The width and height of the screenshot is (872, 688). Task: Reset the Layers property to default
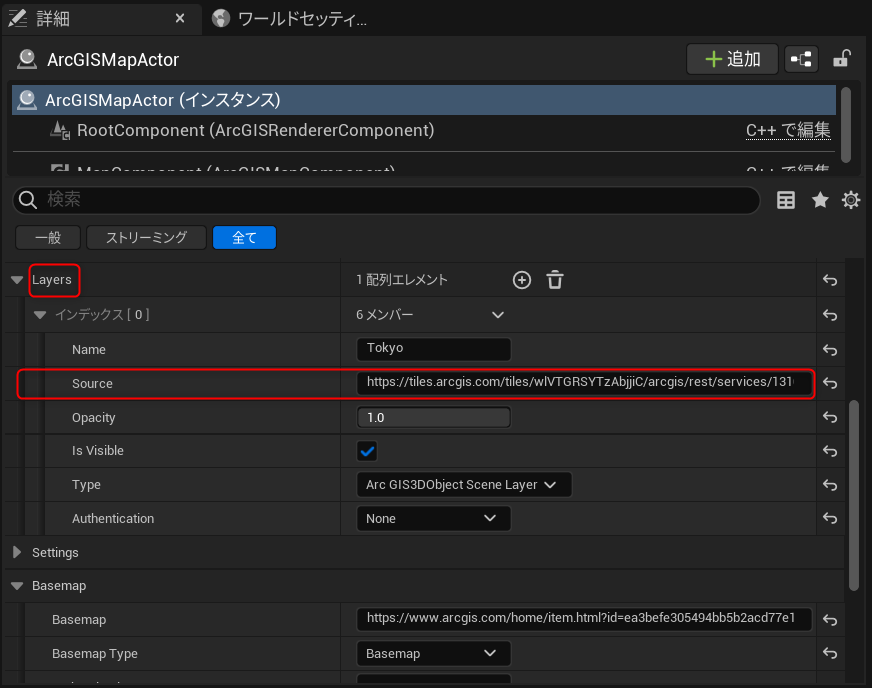830,280
